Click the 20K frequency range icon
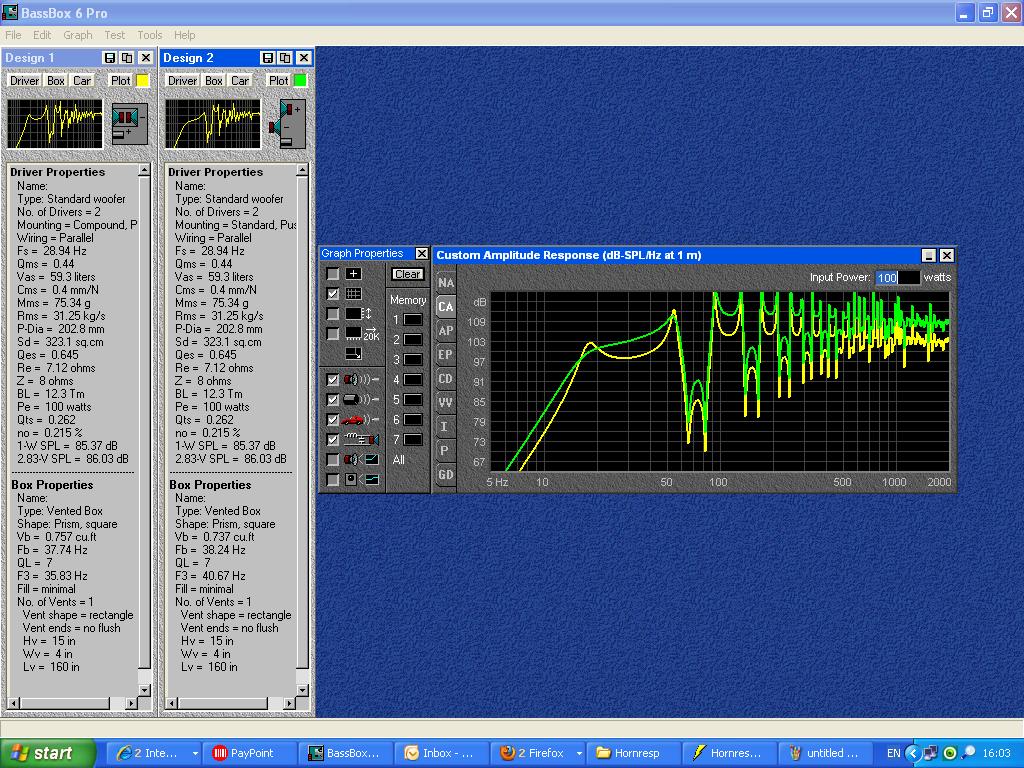This screenshot has width=1024, height=768. pyautogui.click(x=362, y=334)
